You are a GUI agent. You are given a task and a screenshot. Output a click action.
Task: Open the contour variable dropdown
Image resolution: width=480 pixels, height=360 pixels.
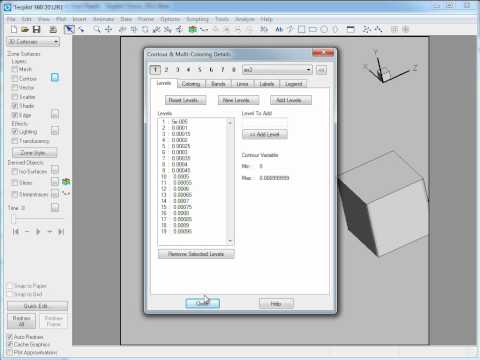click(x=277, y=70)
